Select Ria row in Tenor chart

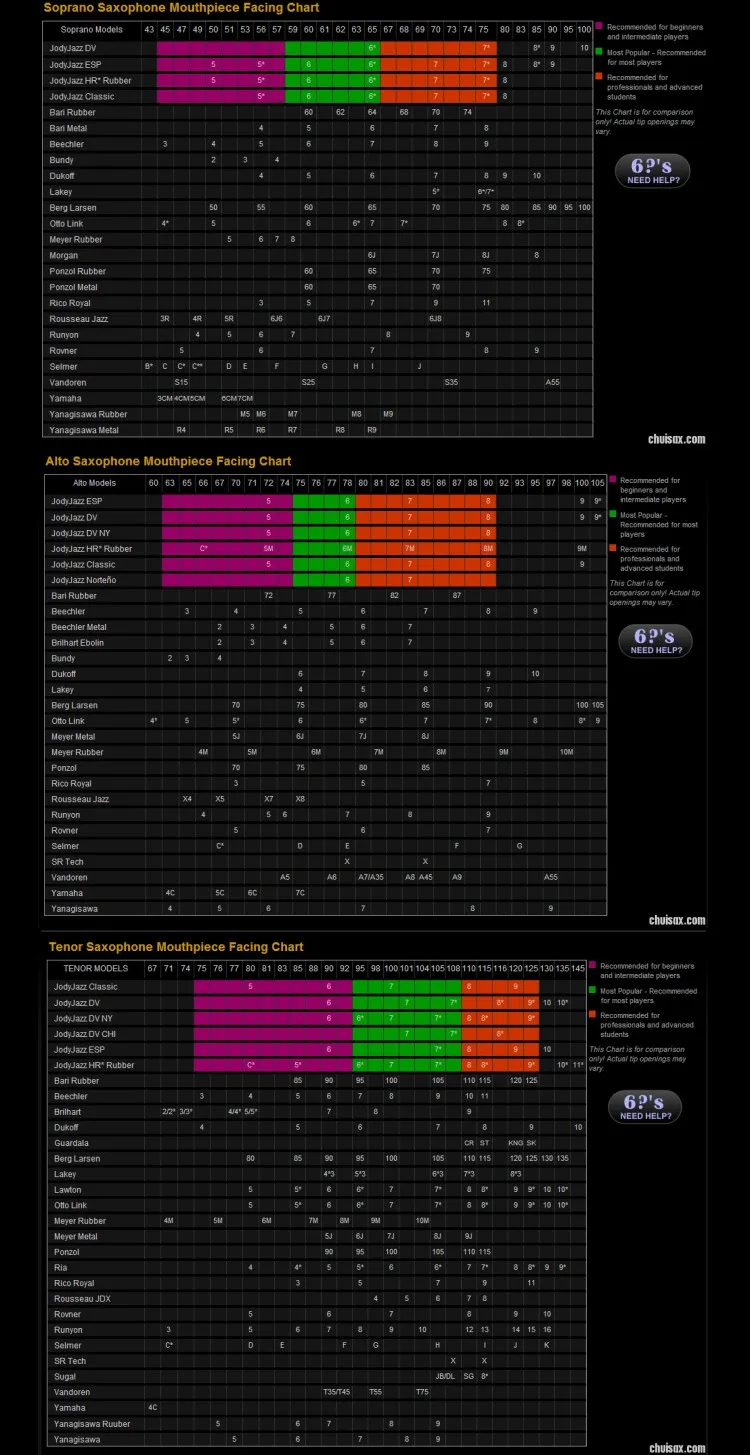click(318, 1268)
